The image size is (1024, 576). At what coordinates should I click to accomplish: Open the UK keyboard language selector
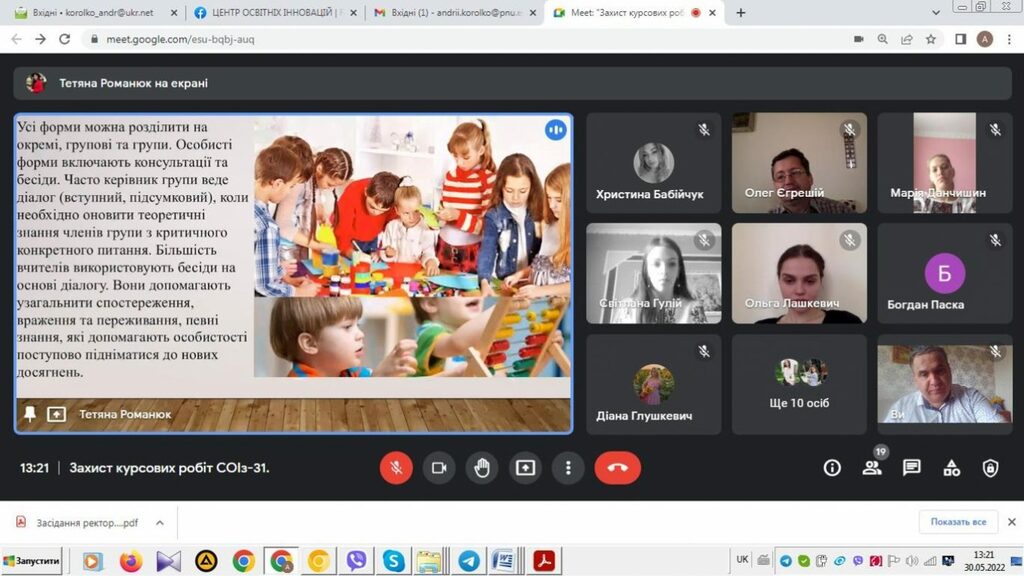tap(742, 560)
